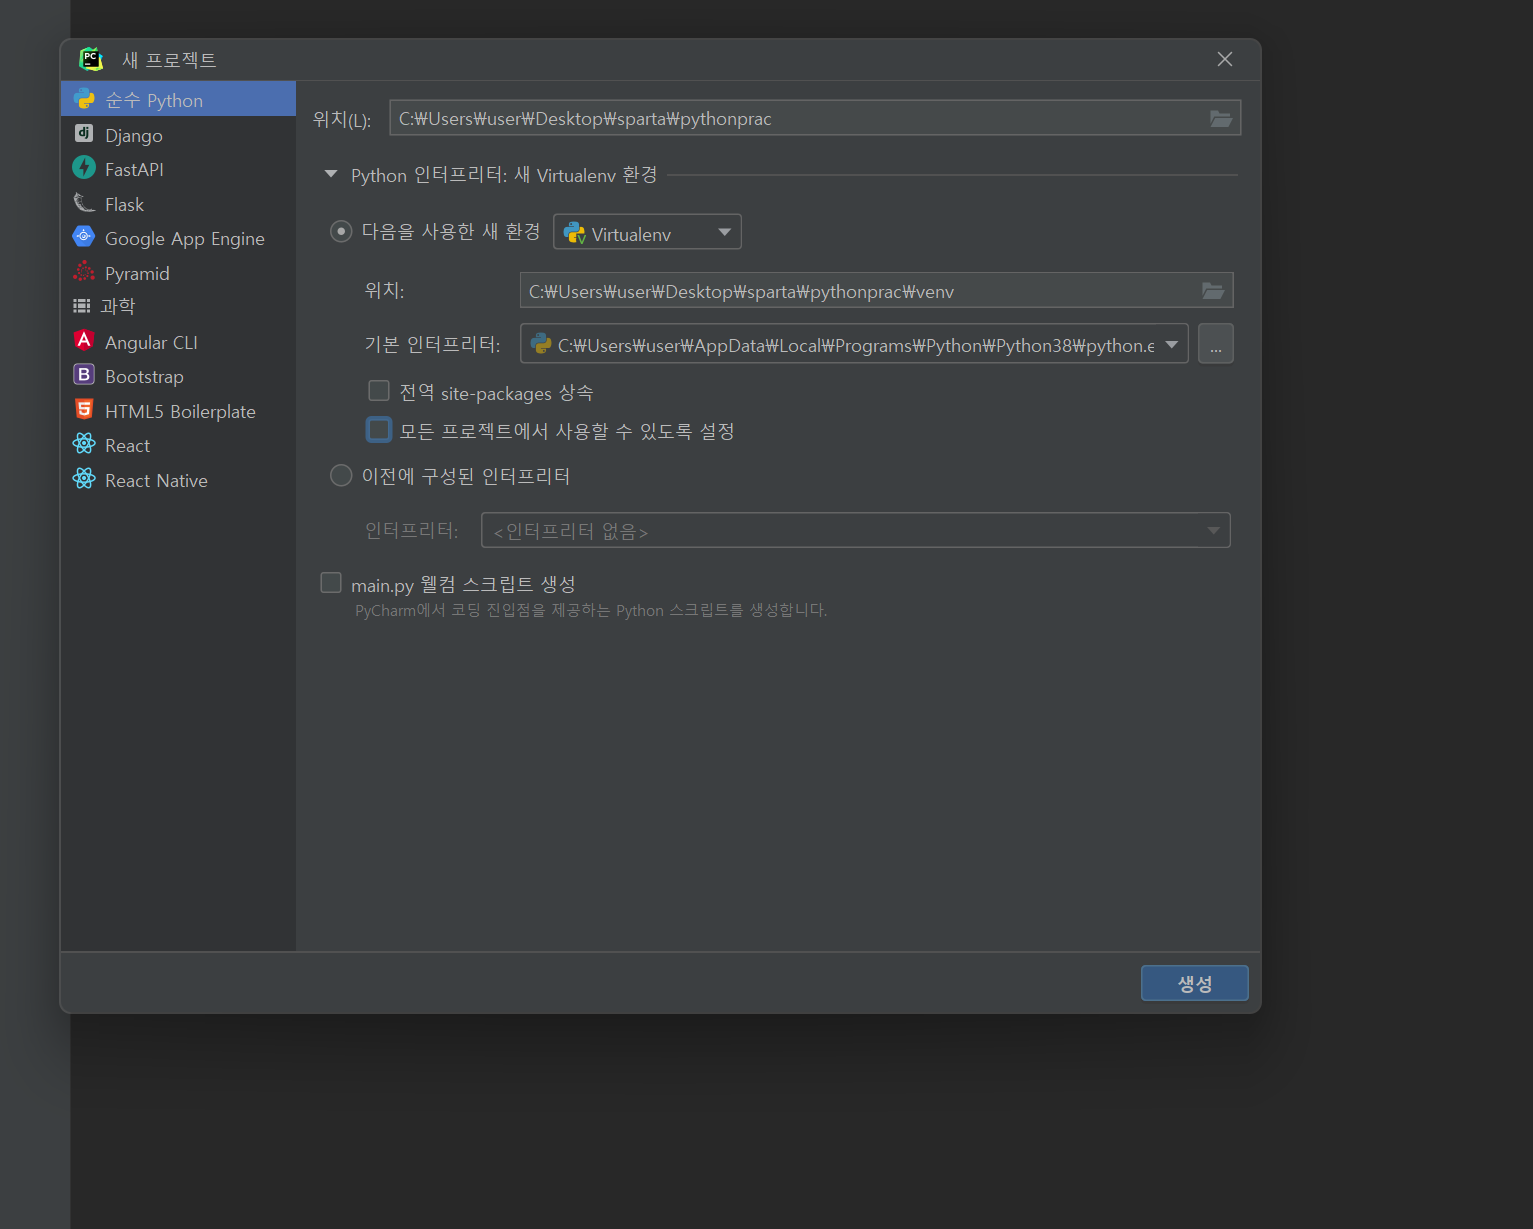Click the 과학 grid icon
1533x1229 pixels.
pos(82,306)
